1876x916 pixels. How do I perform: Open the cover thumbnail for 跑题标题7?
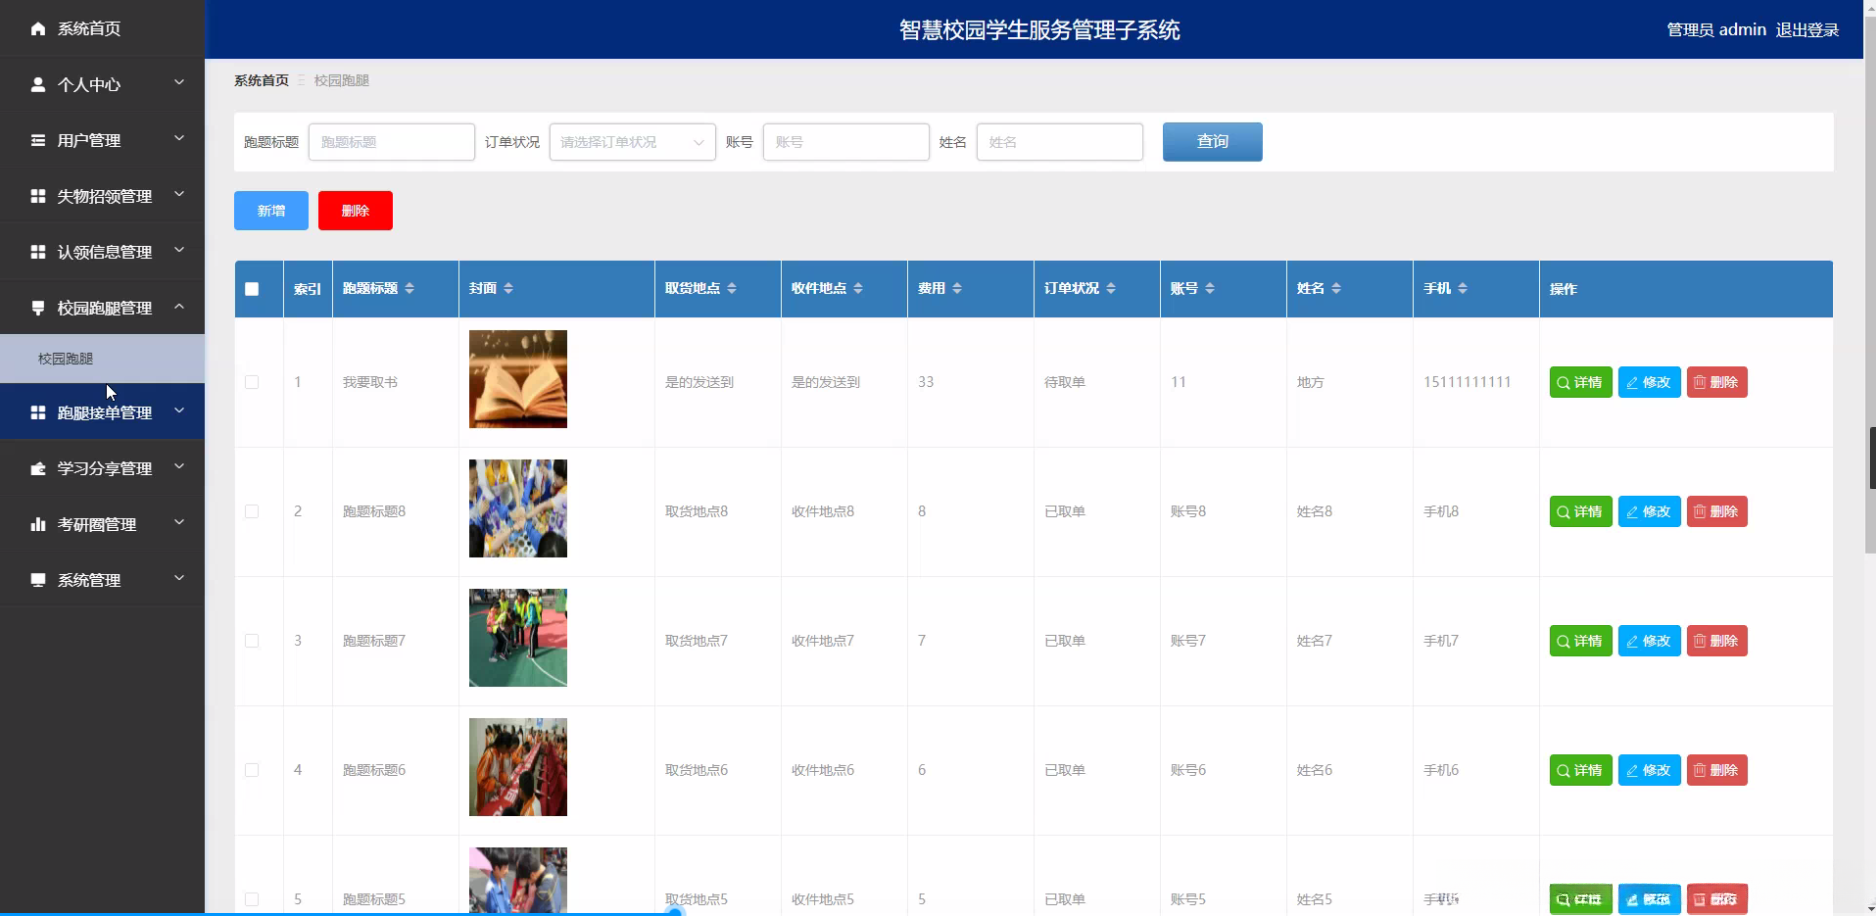[x=518, y=638]
